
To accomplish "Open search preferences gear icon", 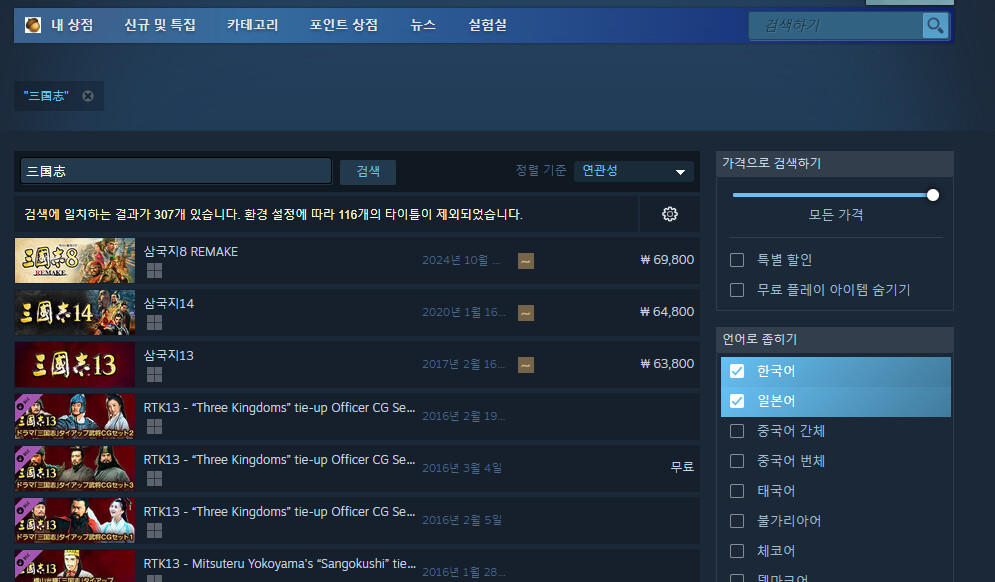I will click(669, 214).
